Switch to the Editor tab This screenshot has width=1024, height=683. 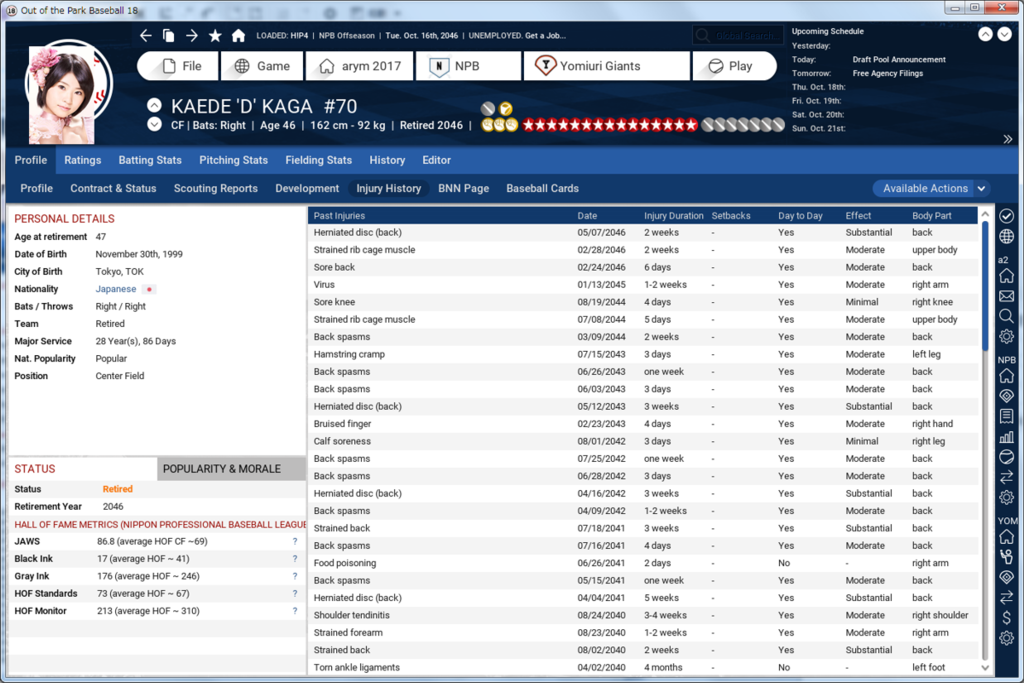pyautogui.click(x=436, y=160)
